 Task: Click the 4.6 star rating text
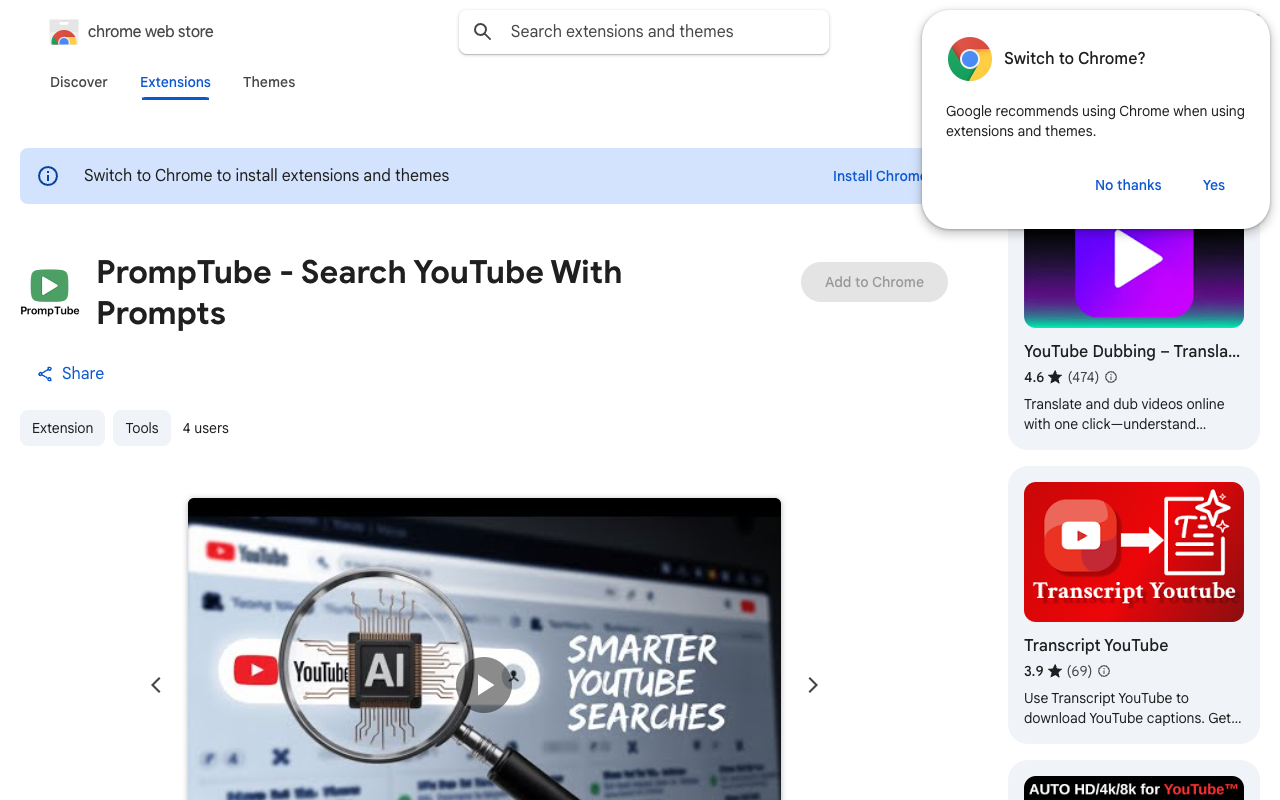pyautogui.click(x=1034, y=377)
